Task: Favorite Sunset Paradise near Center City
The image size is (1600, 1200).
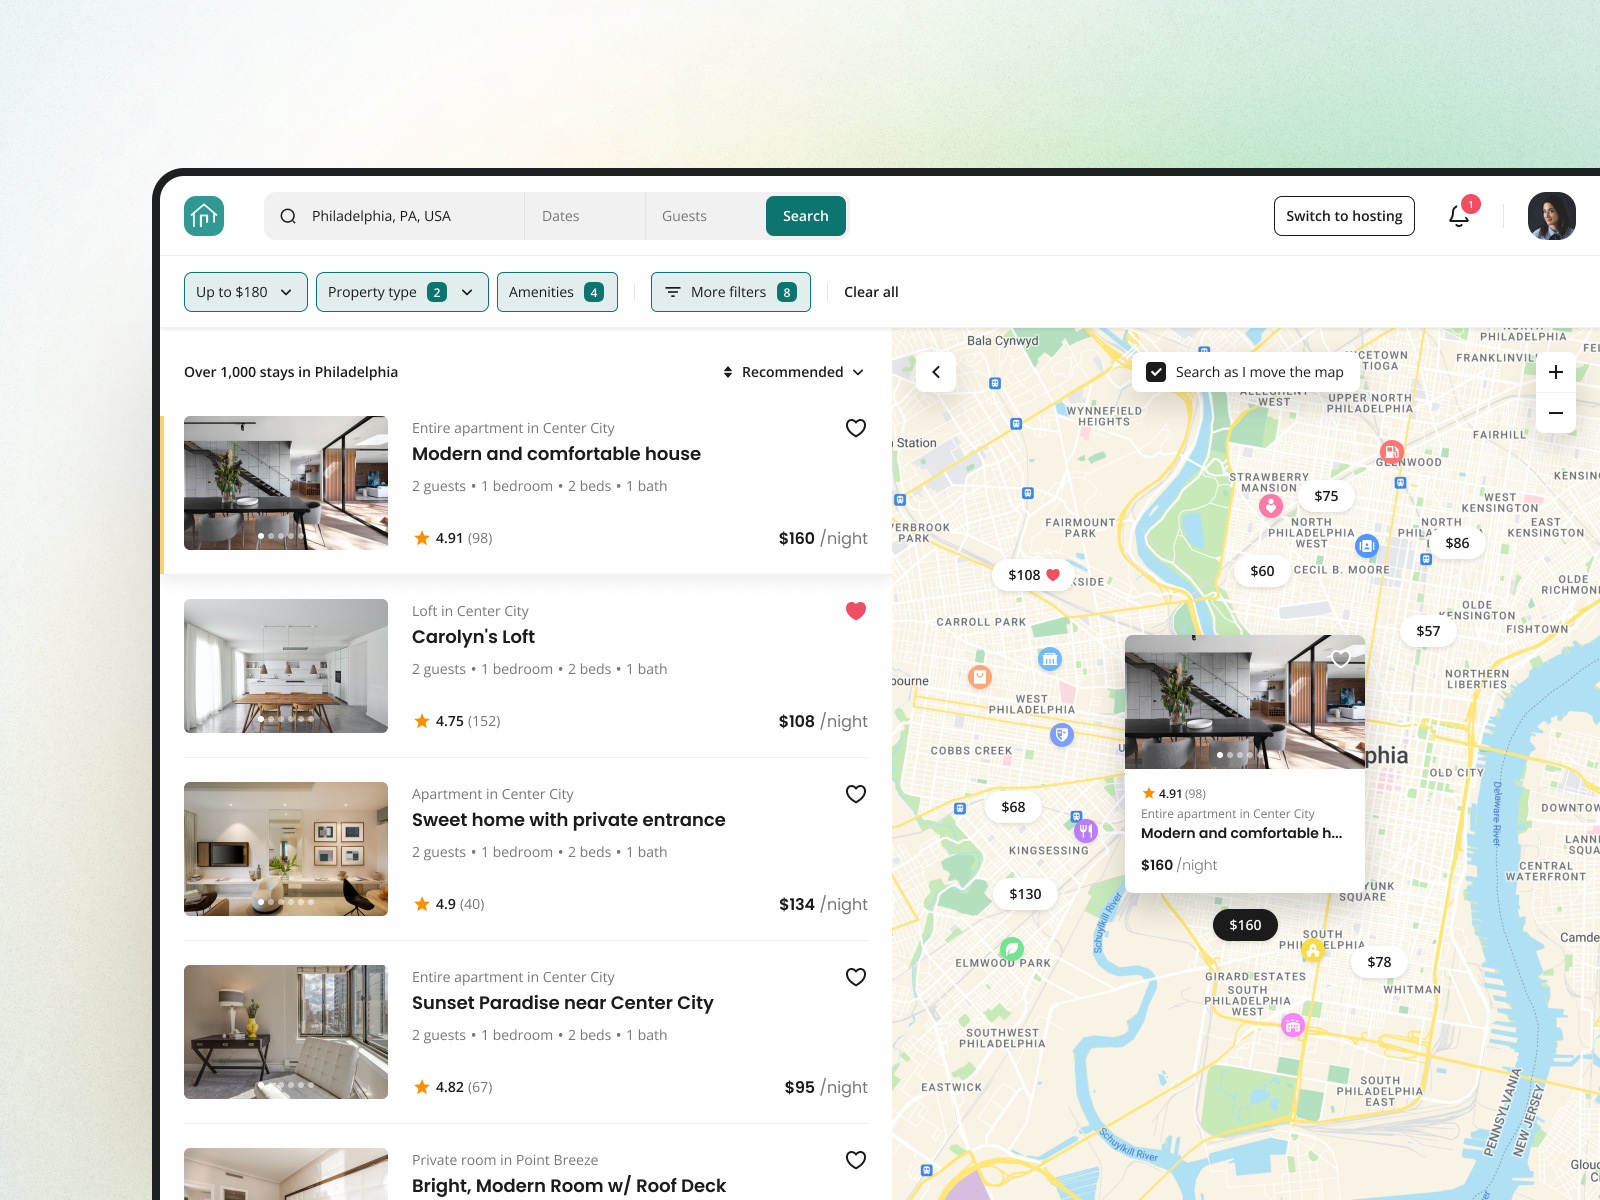Action: 856,977
